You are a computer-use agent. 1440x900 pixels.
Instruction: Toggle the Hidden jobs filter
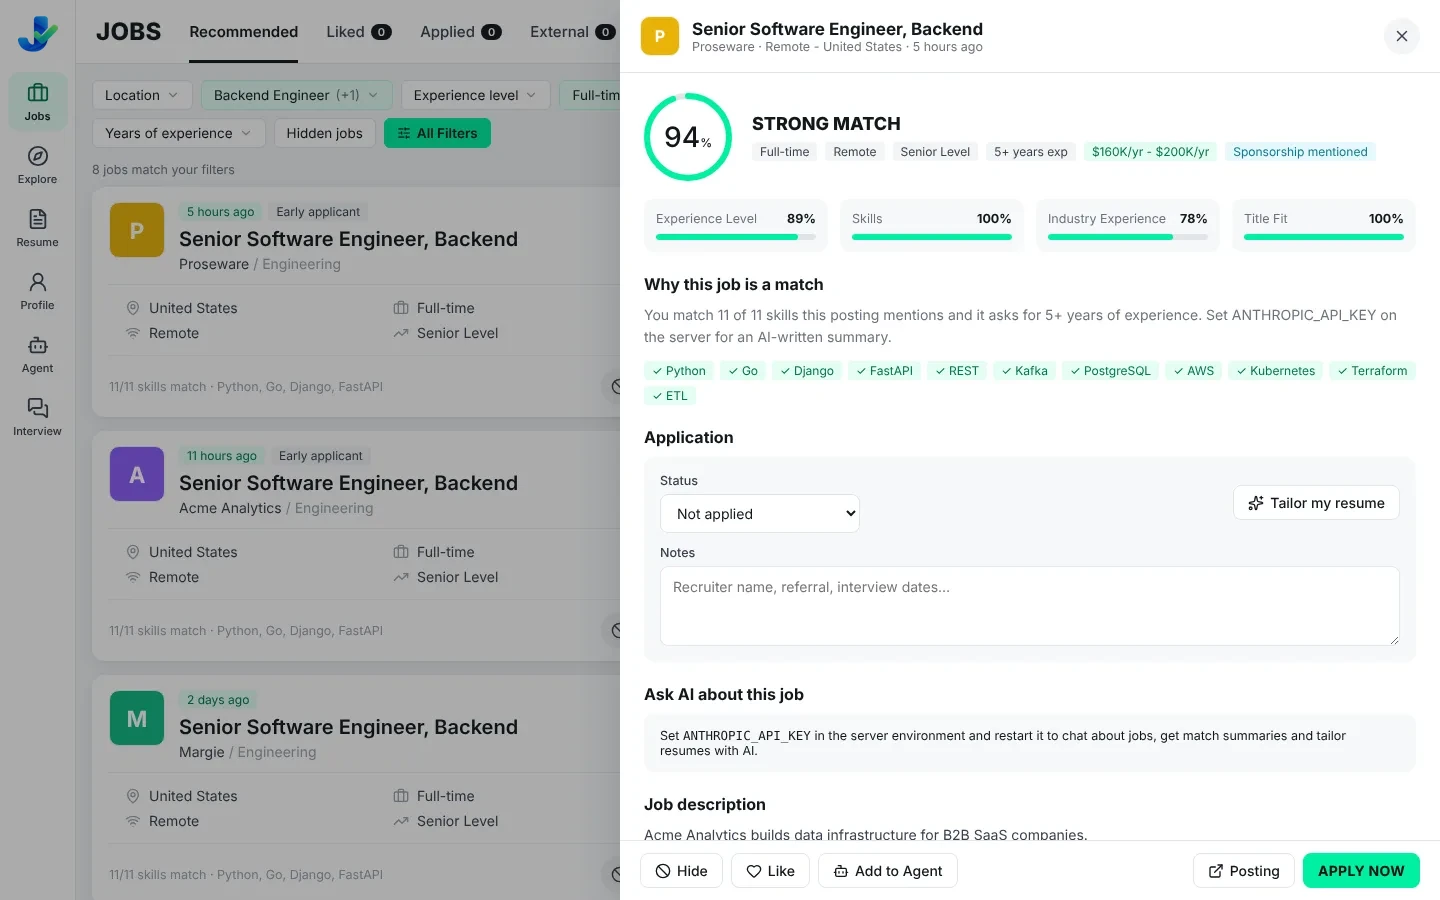[x=325, y=133]
